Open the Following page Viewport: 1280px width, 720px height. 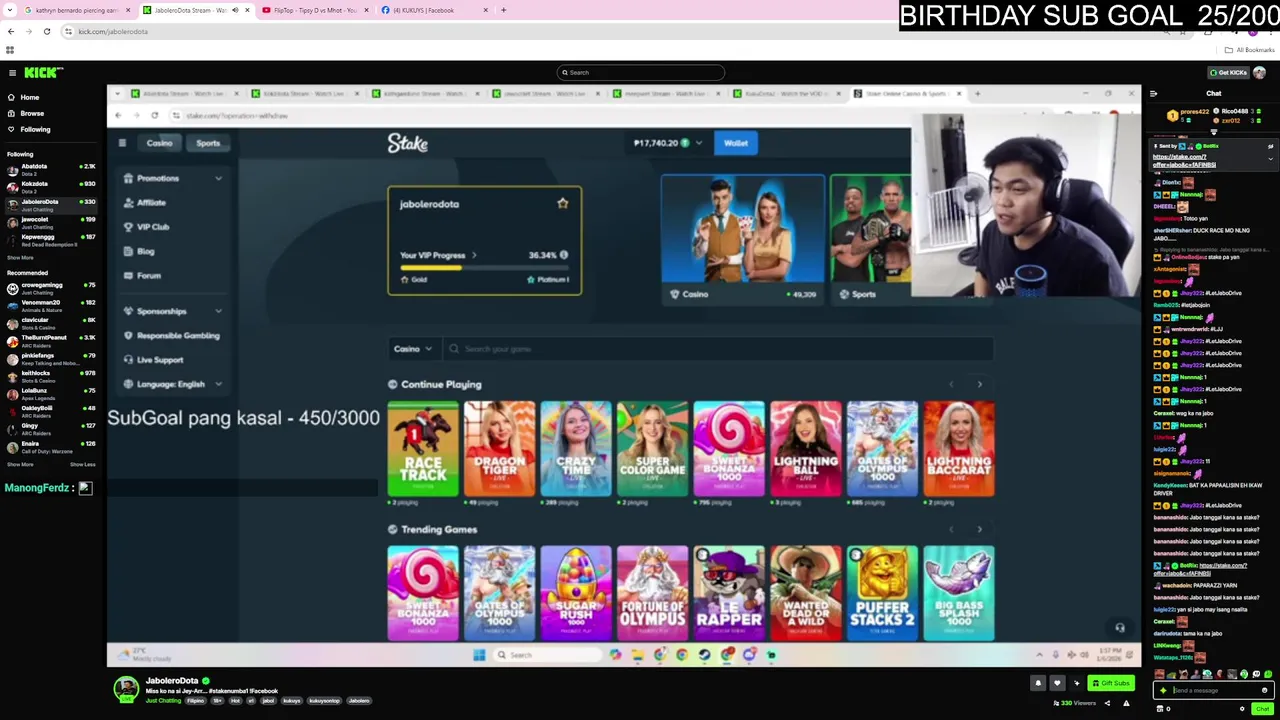click(28, 129)
